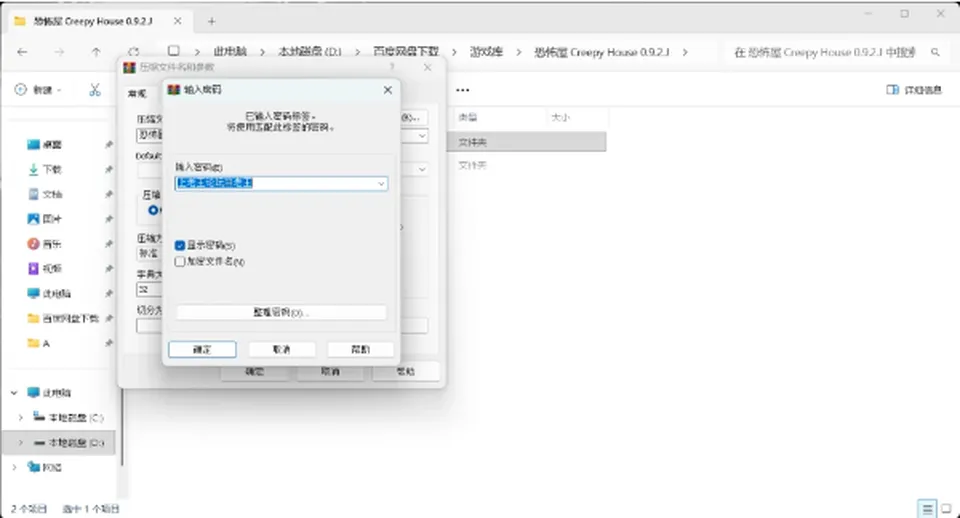The image size is (960, 518).
Task: Go to 游戏库 in the breadcrumb
Action: coord(486,52)
